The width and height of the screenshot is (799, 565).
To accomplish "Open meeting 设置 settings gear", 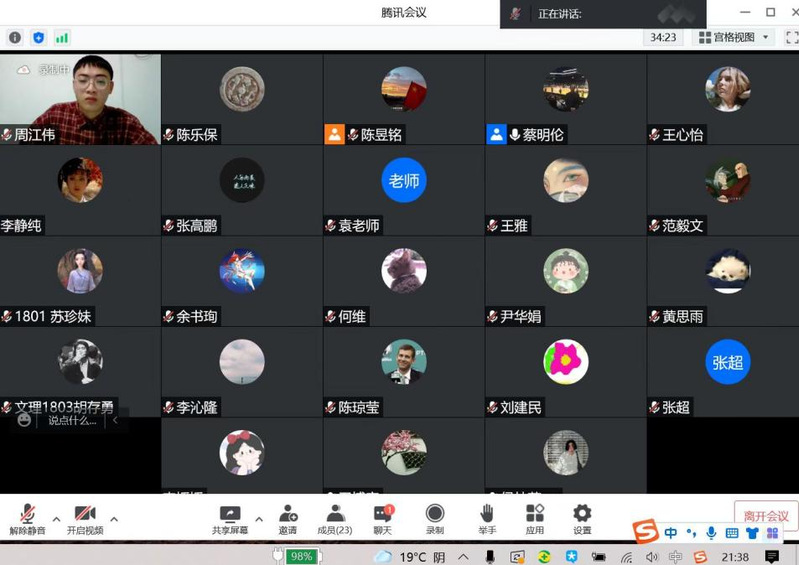I will pos(582,514).
